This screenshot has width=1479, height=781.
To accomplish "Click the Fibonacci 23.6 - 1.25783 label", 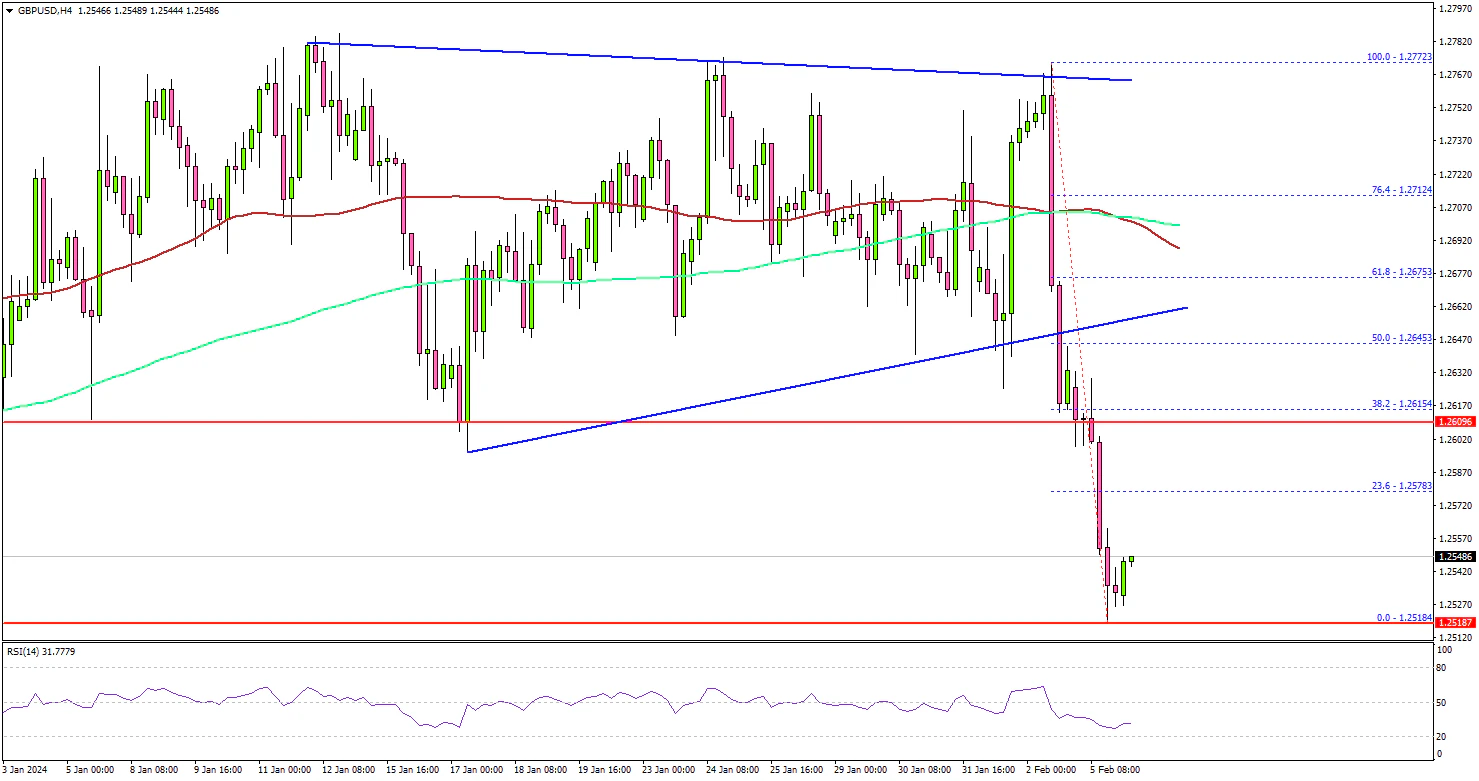I will tap(1402, 486).
